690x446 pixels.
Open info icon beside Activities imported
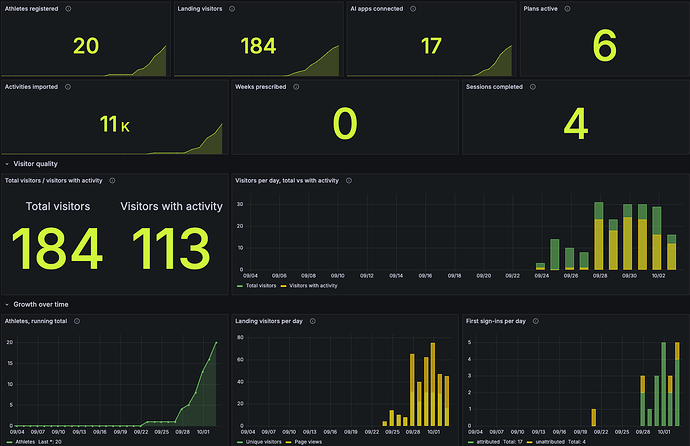[x=68, y=87]
